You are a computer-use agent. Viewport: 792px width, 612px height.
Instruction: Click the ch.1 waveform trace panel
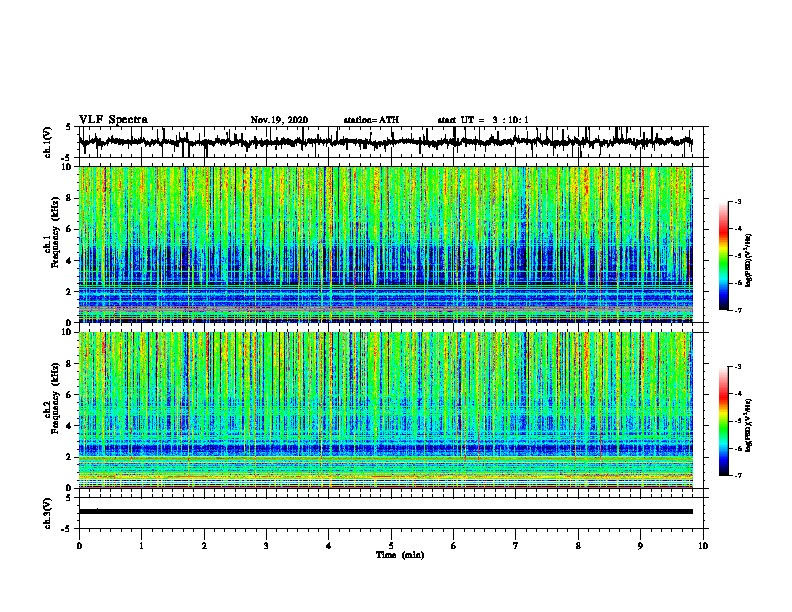tap(391, 142)
